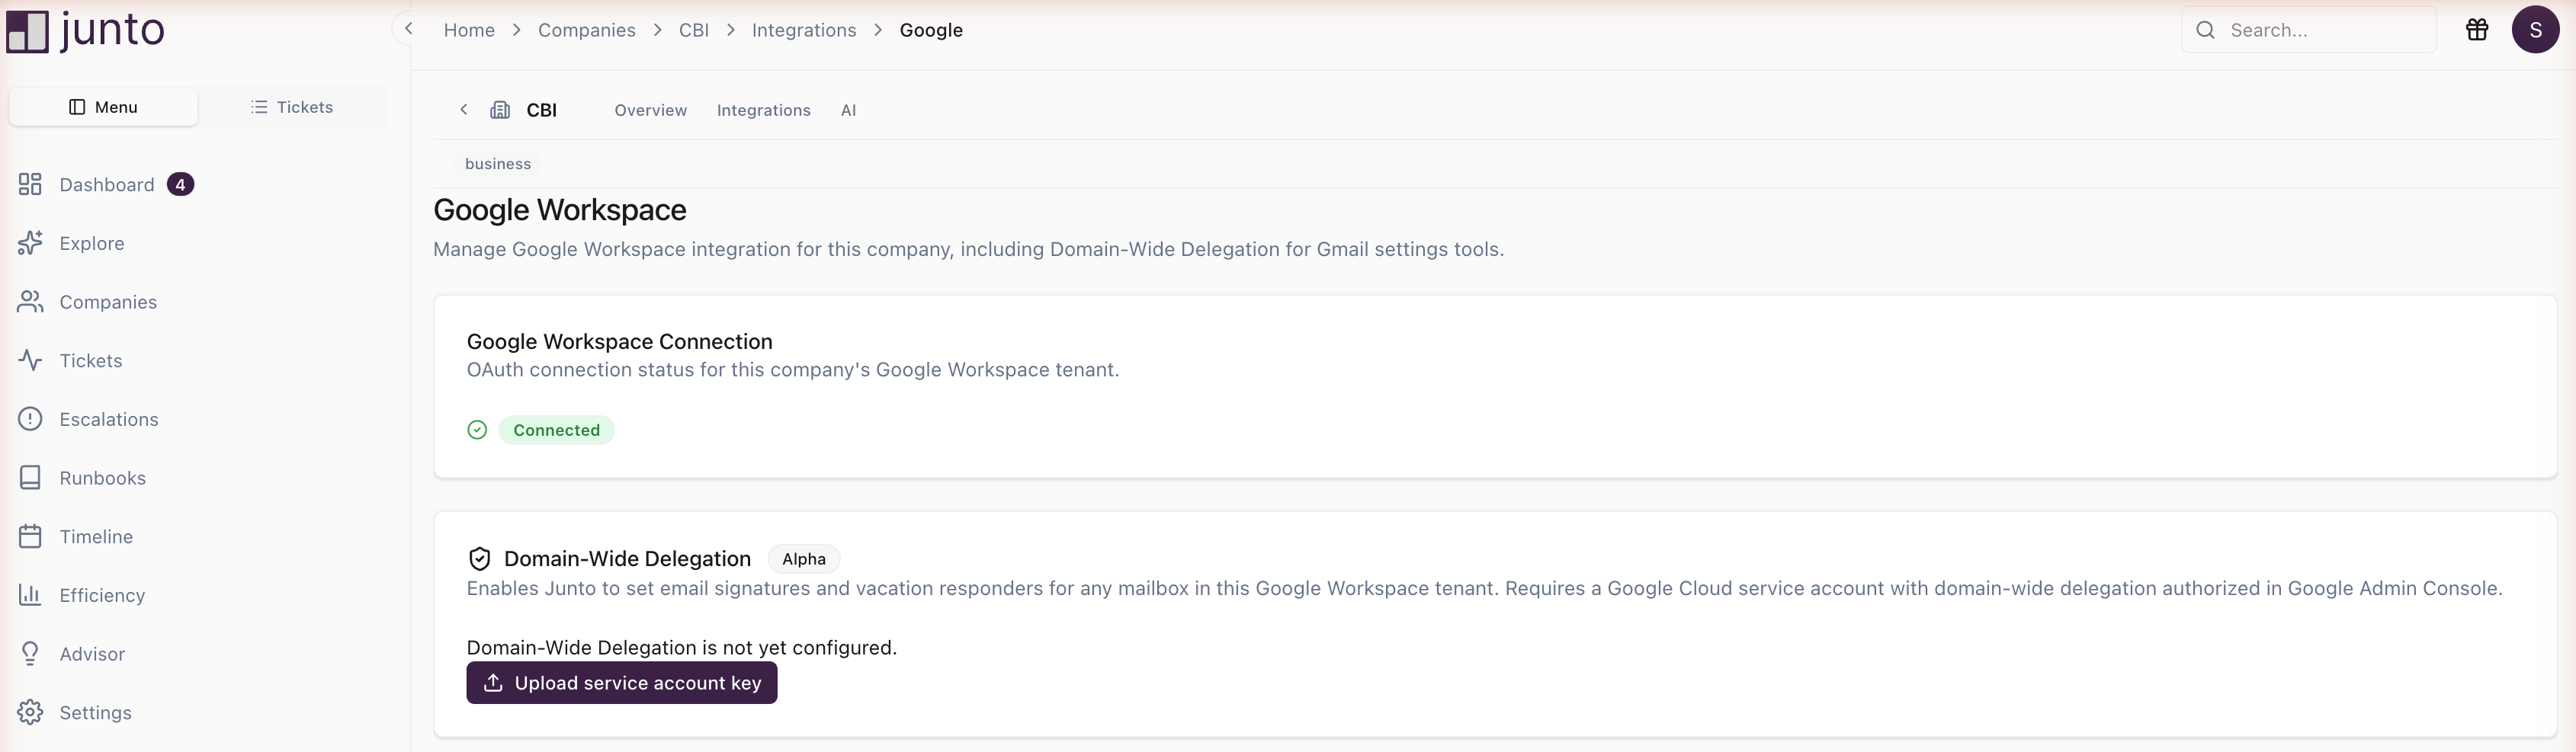Viewport: 2576px width, 752px height.
Task: Click the business tag
Action: [x=498, y=164]
